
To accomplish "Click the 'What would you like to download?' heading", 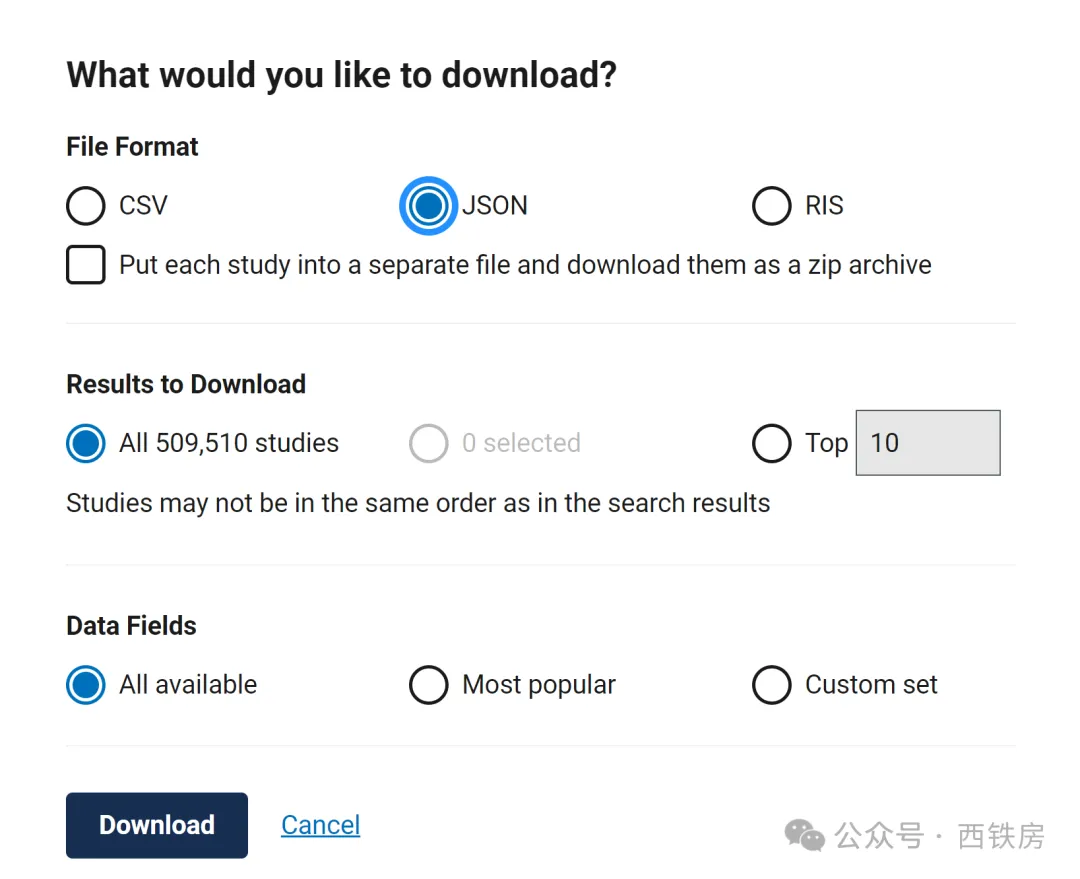I will pos(341,75).
